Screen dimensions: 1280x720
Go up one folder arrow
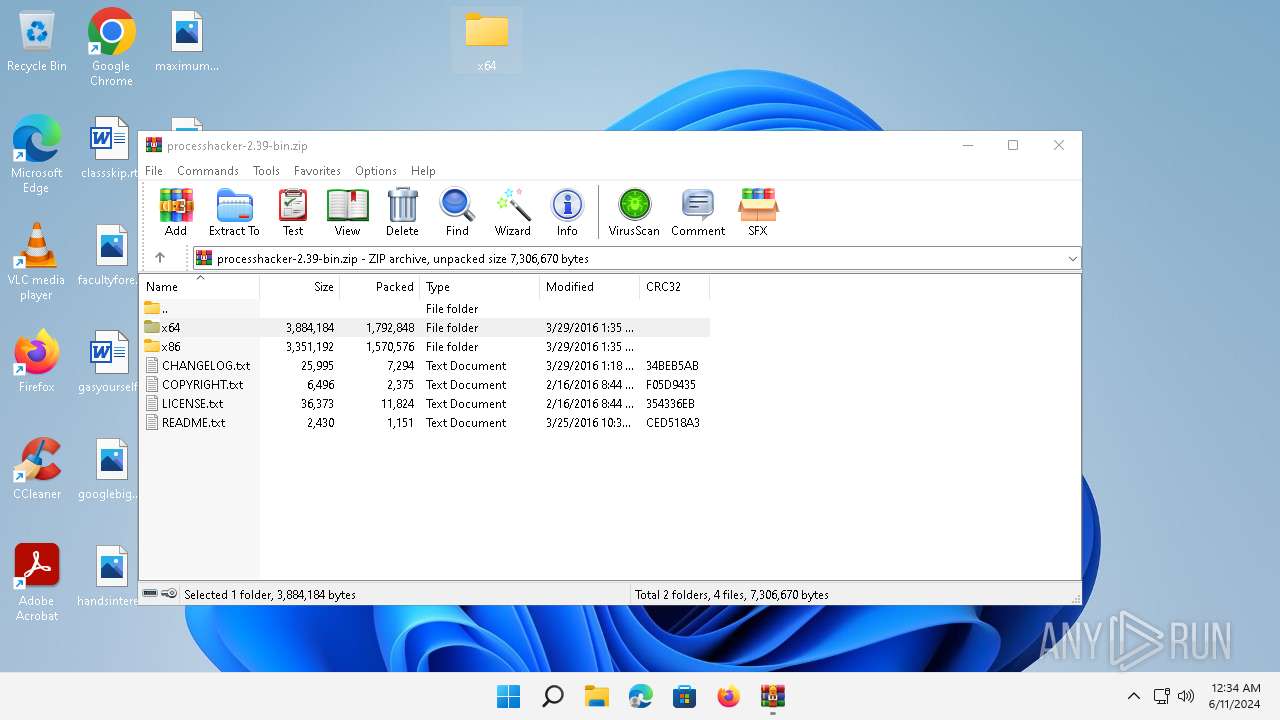[x=160, y=258]
